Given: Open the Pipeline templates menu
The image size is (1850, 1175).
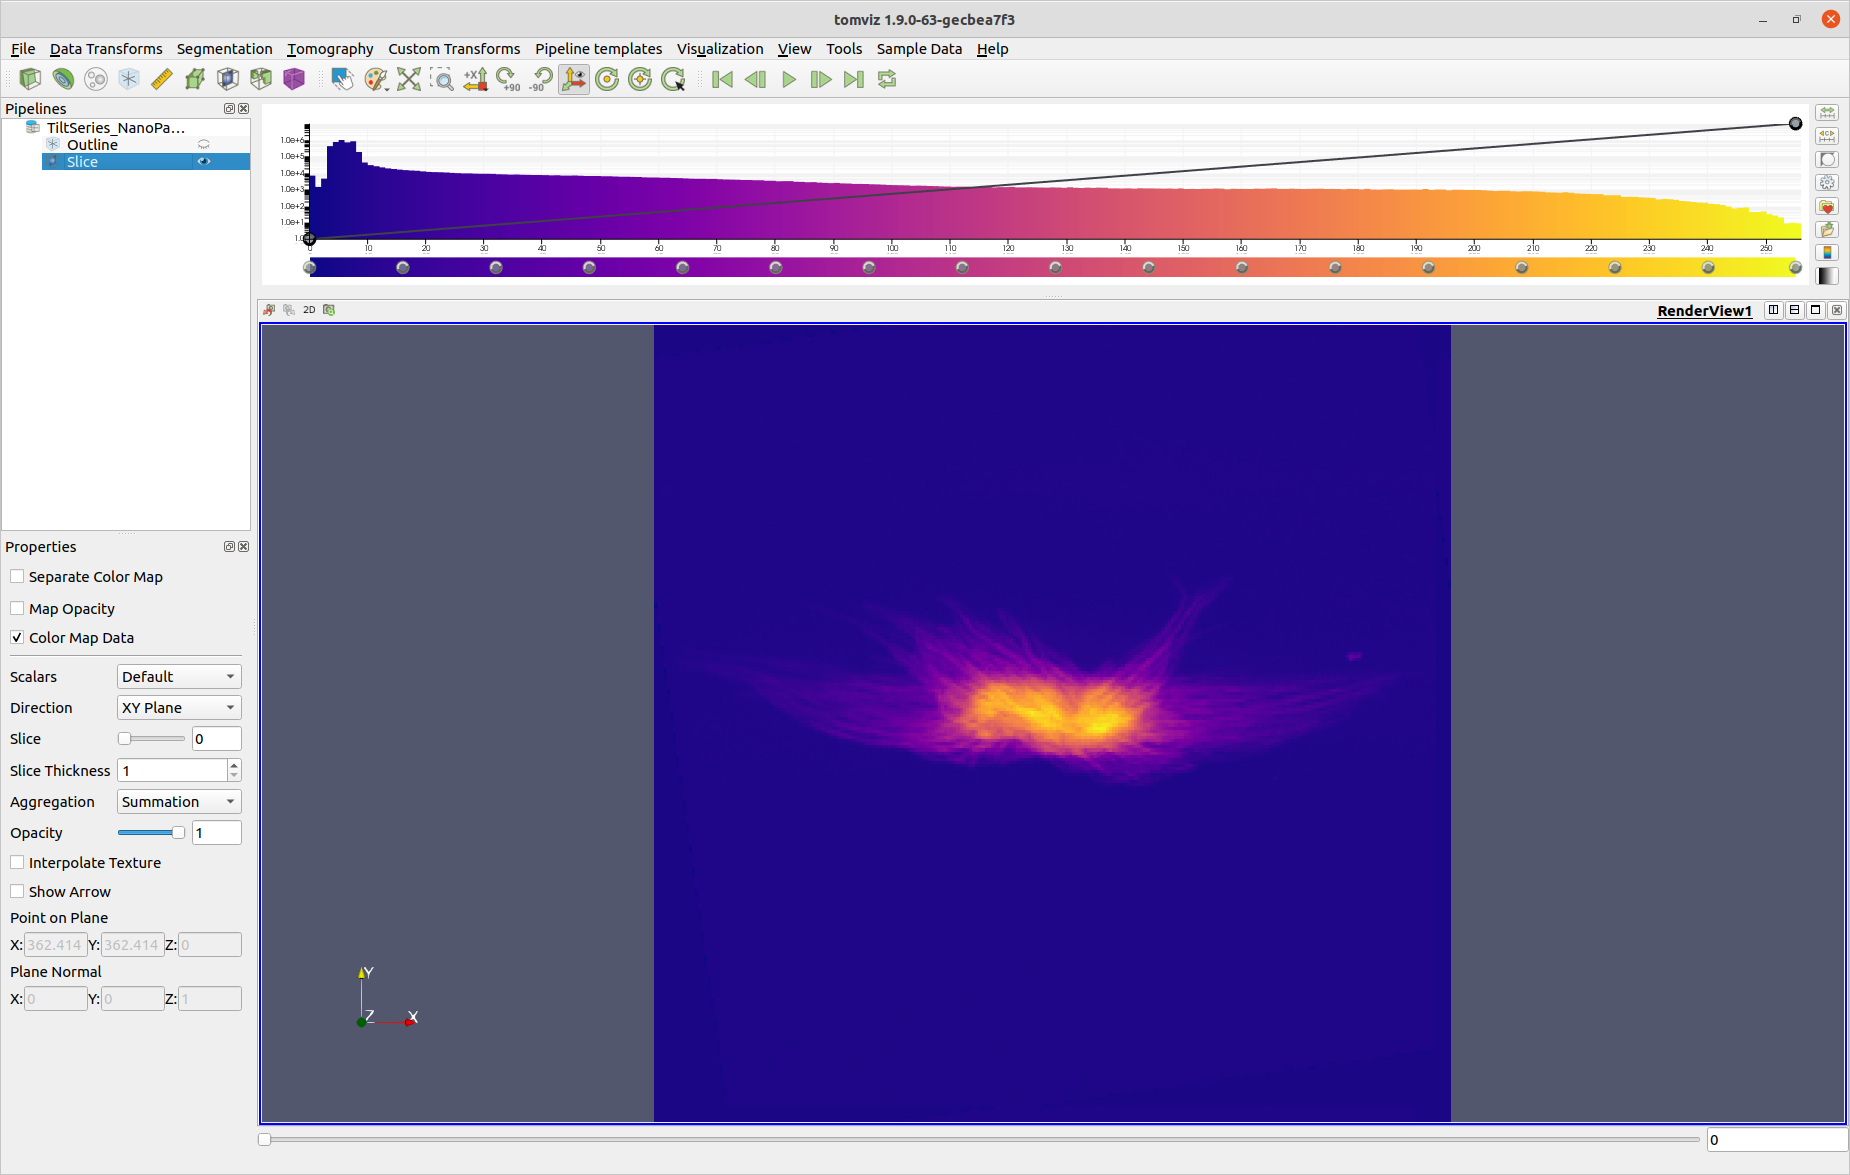Looking at the screenshot, I should point(598,49).
